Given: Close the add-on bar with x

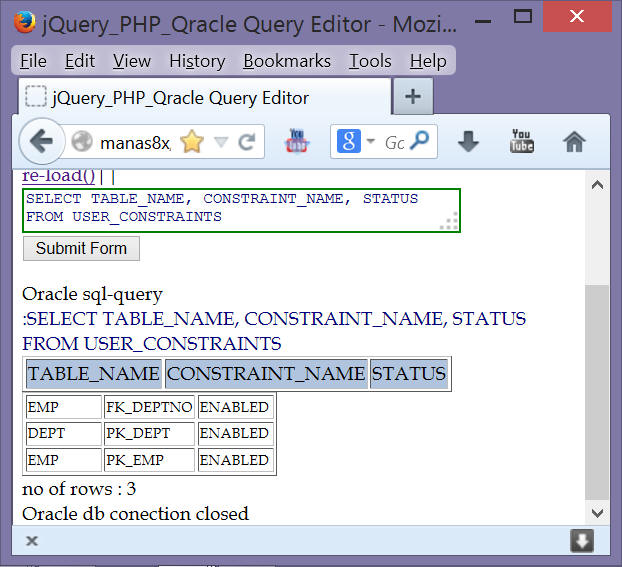Looking at the screenshot, I should tap(32, 541).
